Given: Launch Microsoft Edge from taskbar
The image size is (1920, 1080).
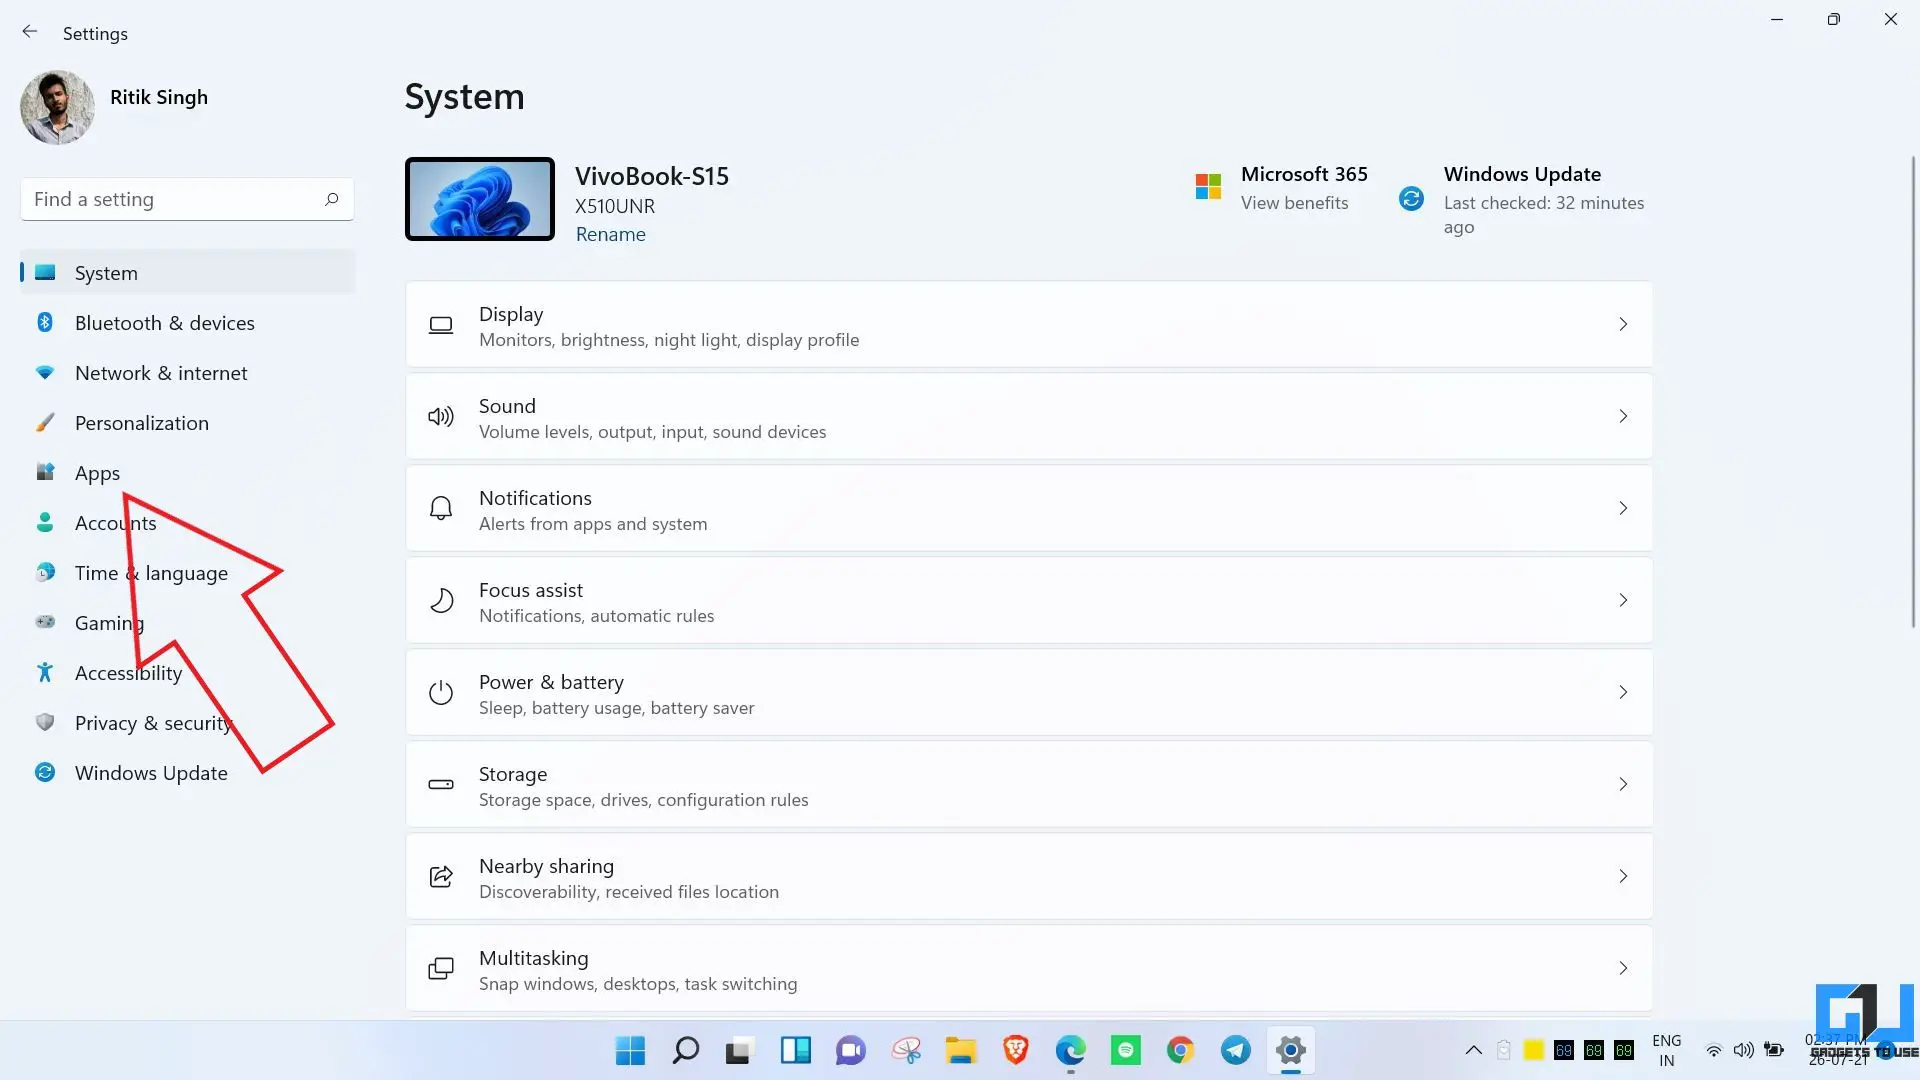Looking at the screenshot, I should [x=1071, y=1050].
